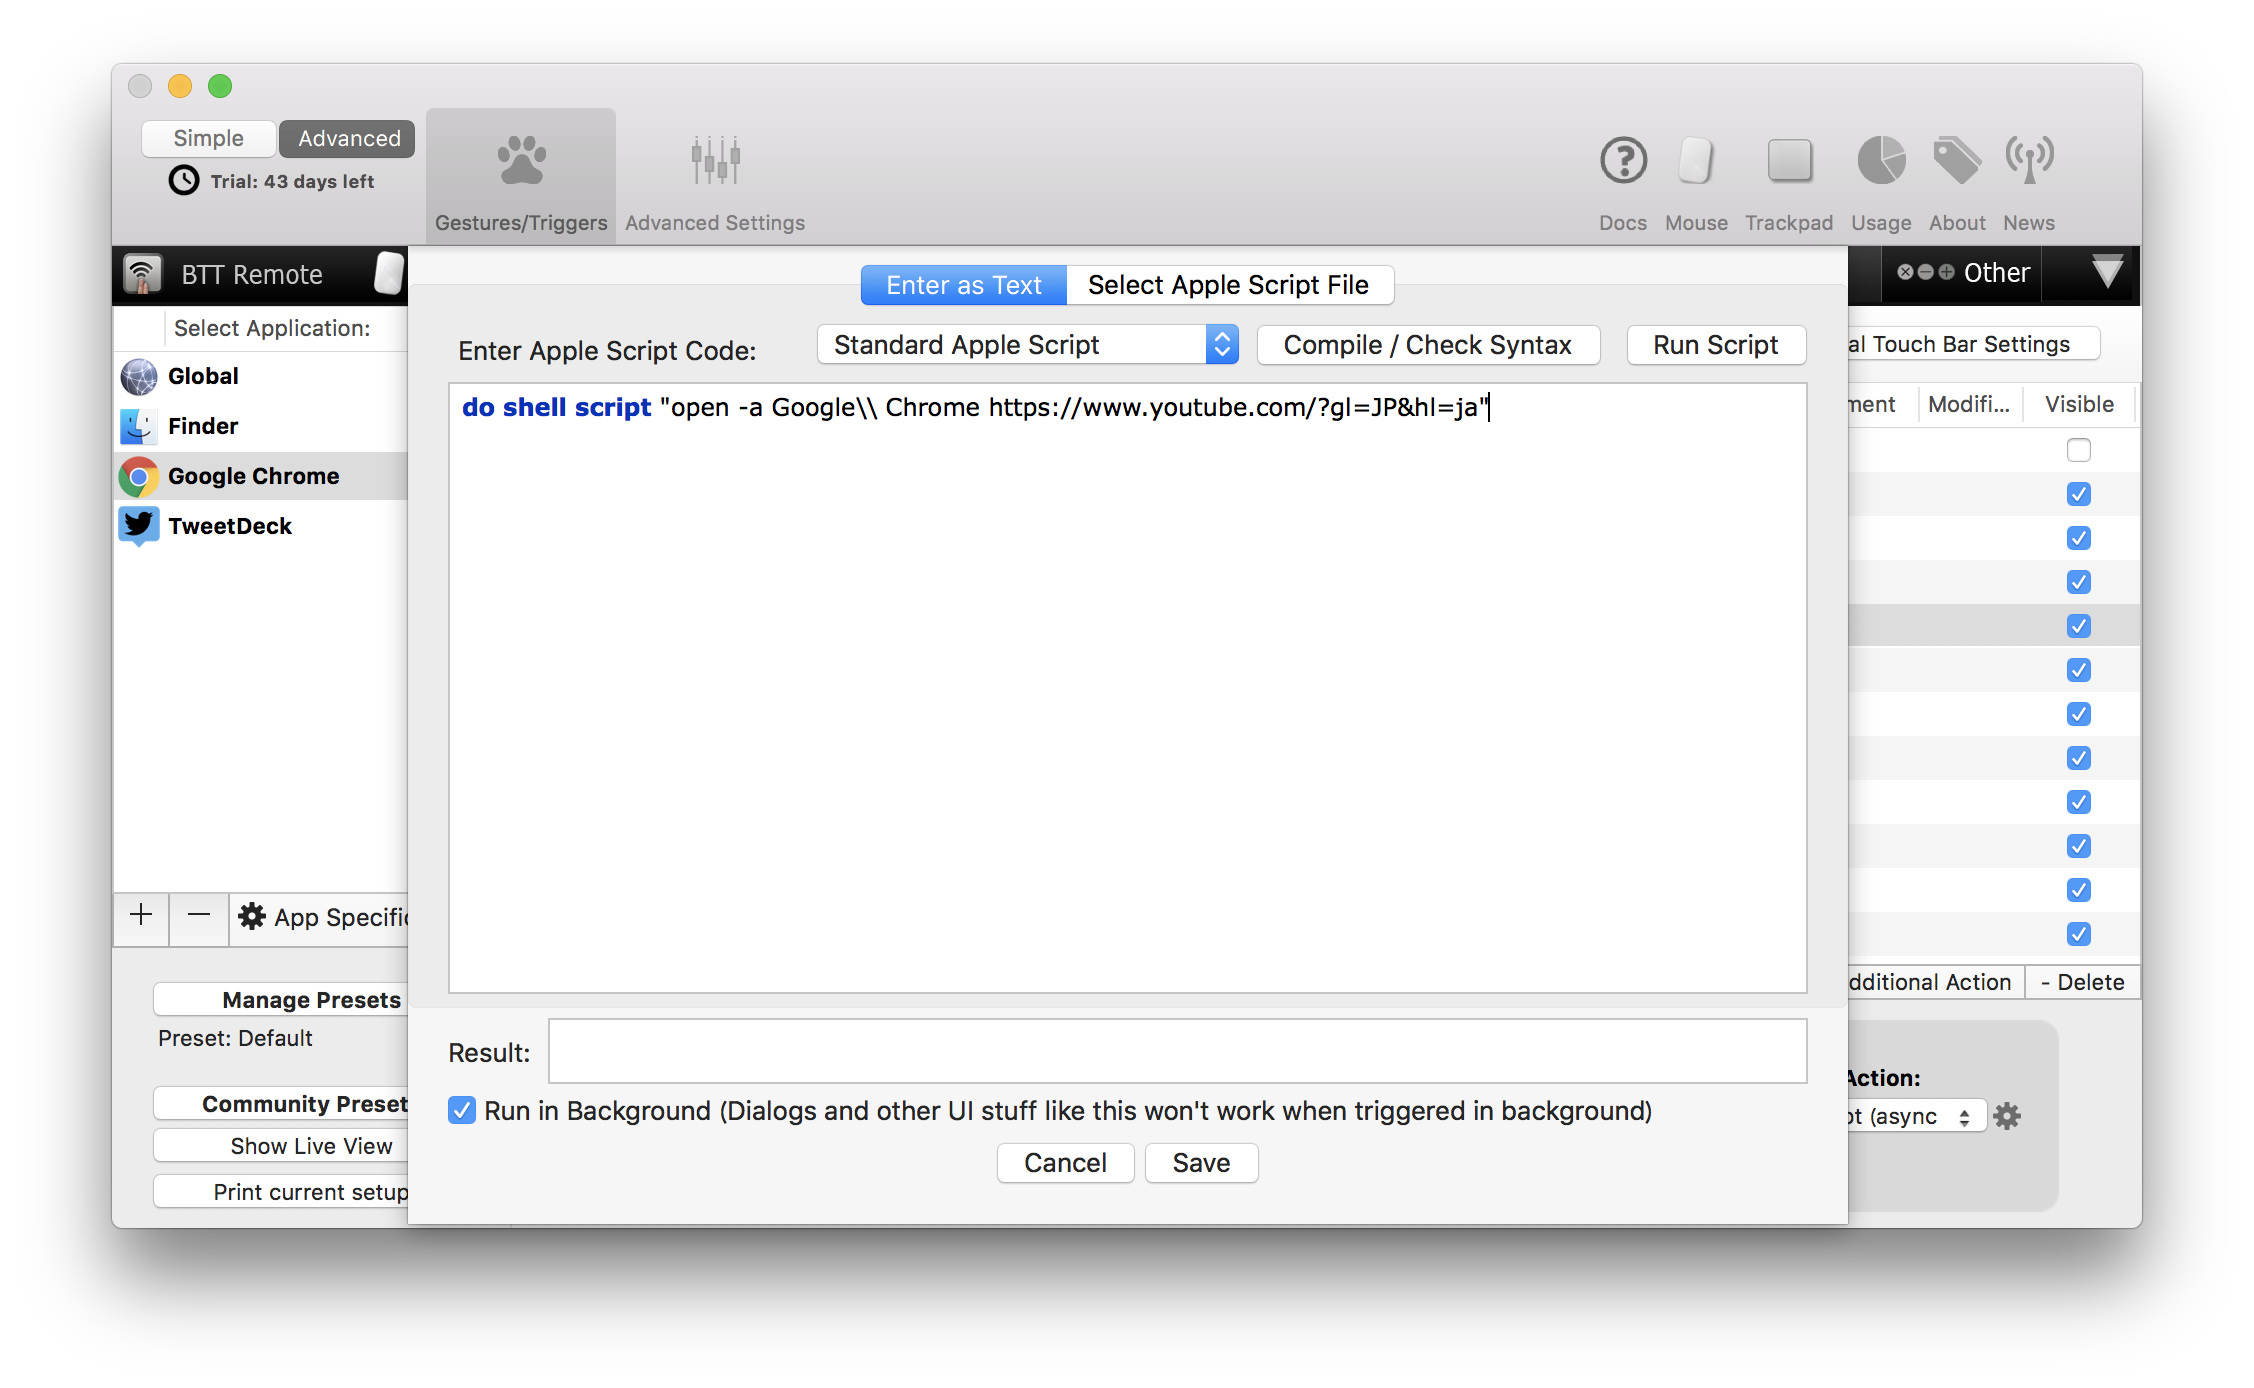This screenshot has height=1388, width=2254.
Task: Switch to Simple mode
Action: [208, 138]
